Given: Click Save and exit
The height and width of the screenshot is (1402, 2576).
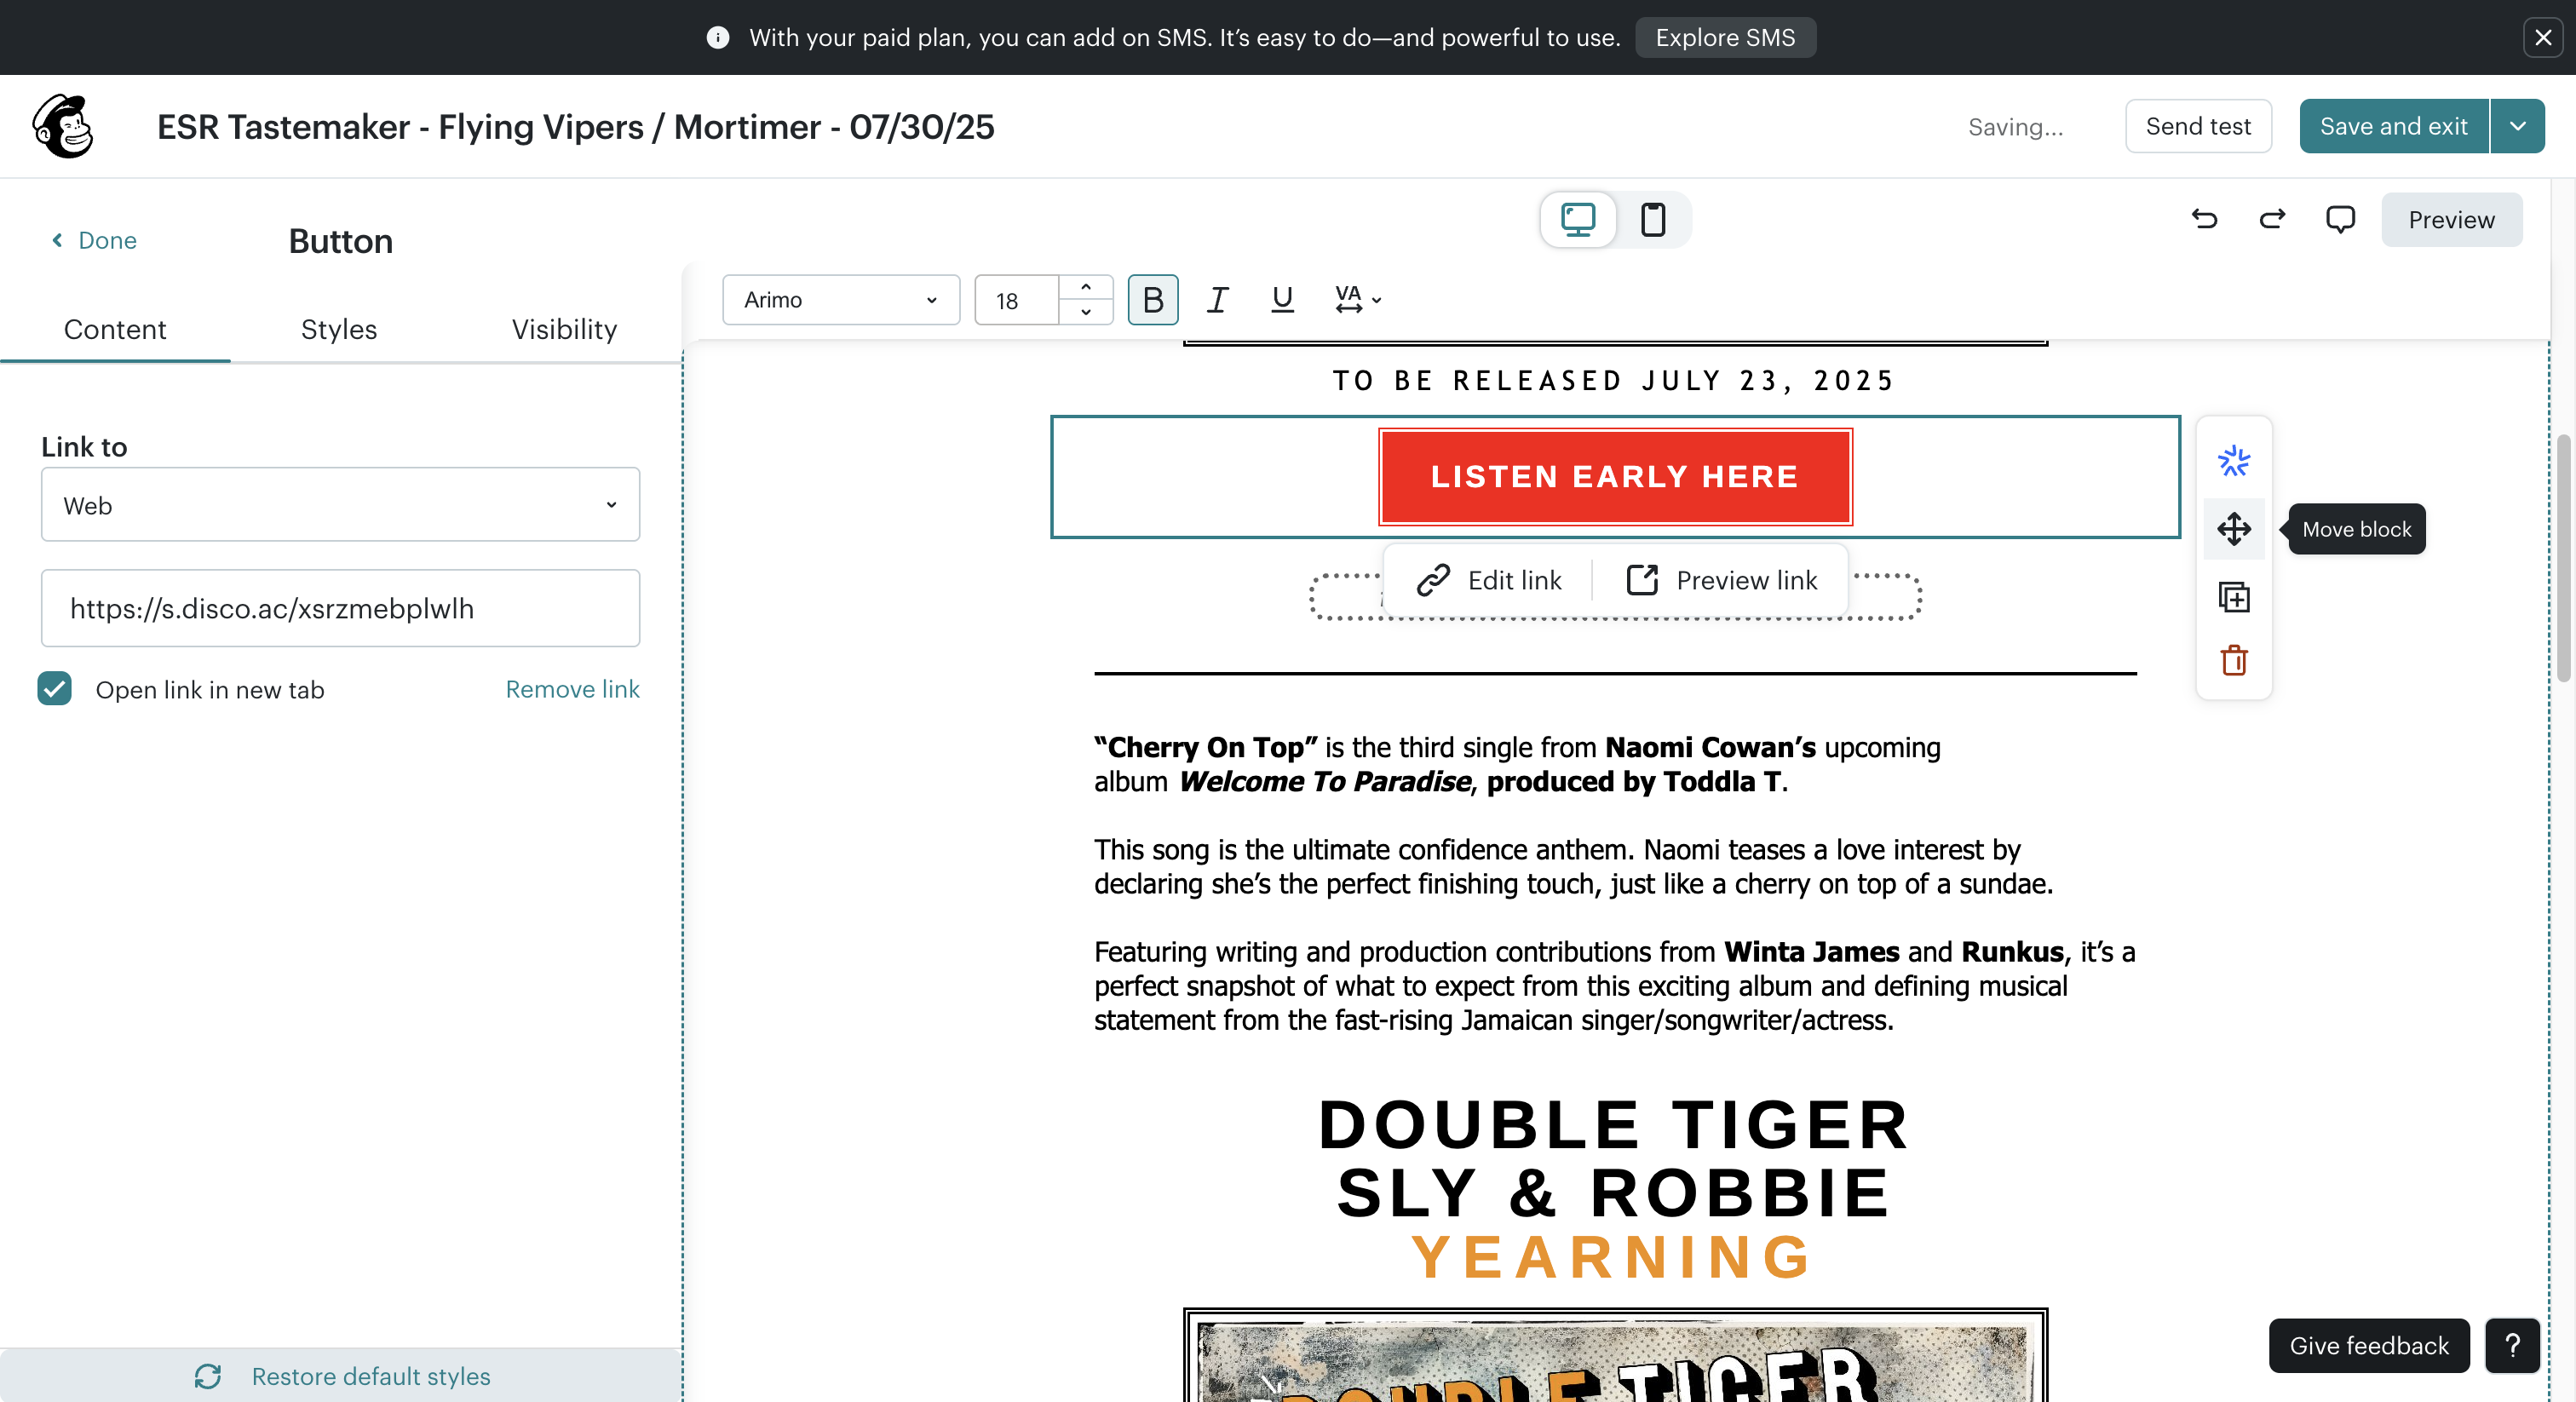Looking at the screenshot, I should (x=2393, y=126).
